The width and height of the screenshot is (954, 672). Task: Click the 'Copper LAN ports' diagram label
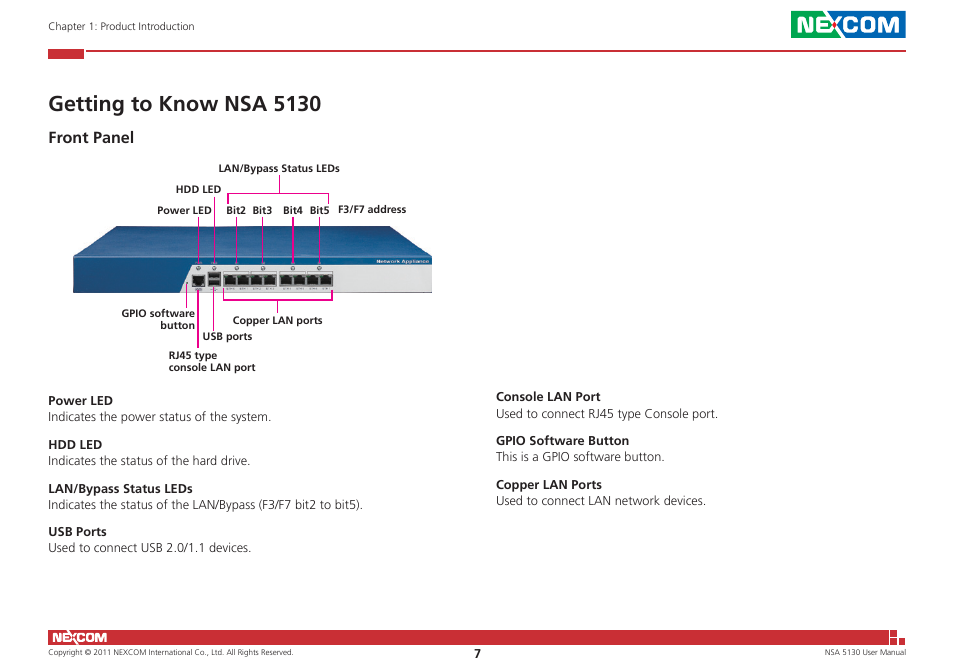pyautogui.click(x=277, y=320)
